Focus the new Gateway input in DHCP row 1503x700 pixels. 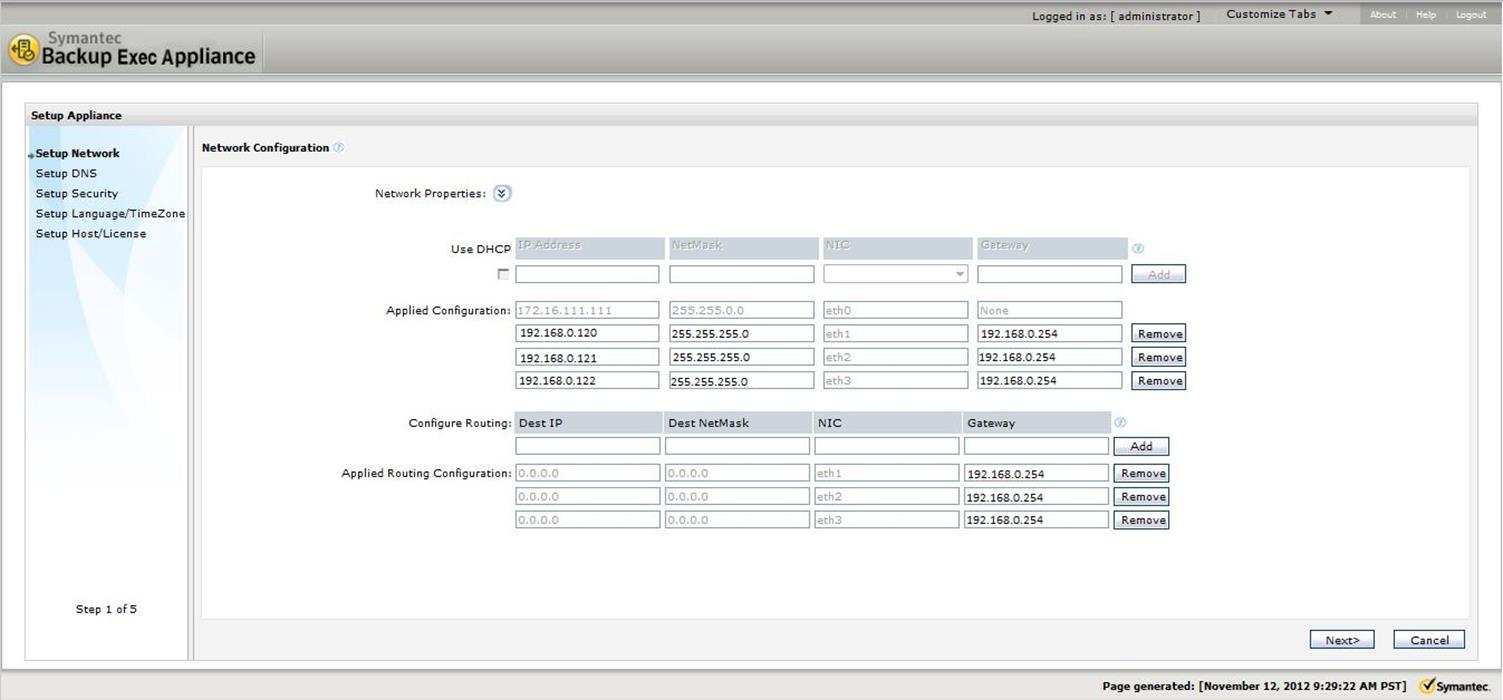click(1050, 274)
